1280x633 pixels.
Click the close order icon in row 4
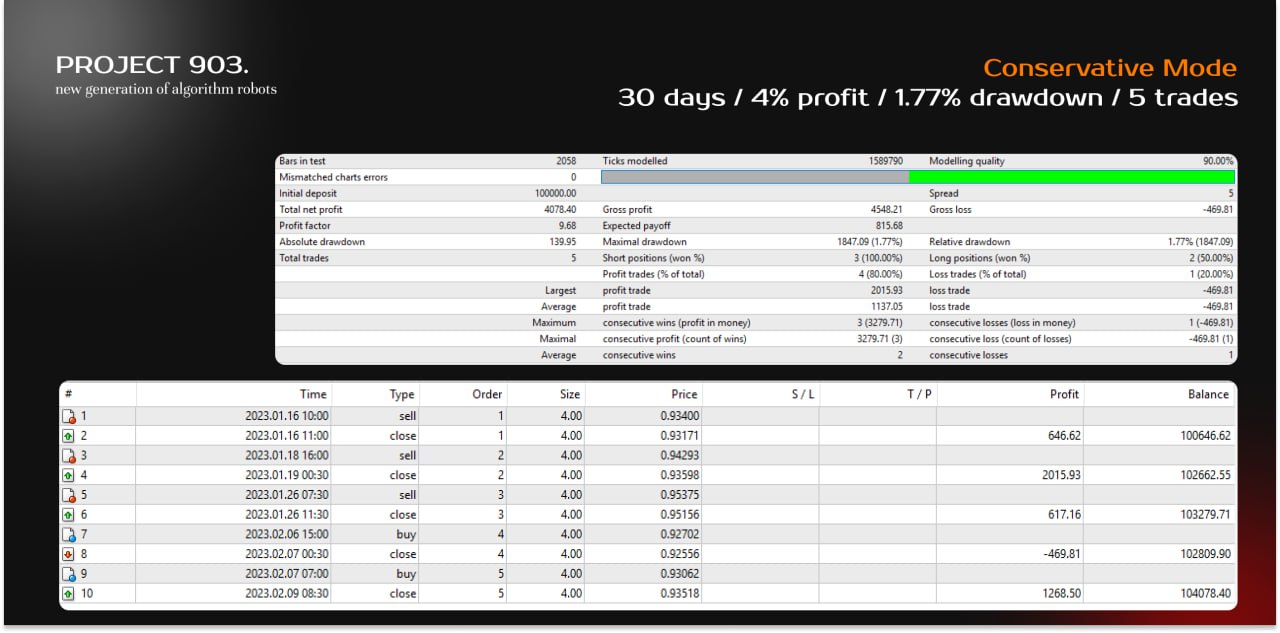pyautogui.click(x=69, y=475)
